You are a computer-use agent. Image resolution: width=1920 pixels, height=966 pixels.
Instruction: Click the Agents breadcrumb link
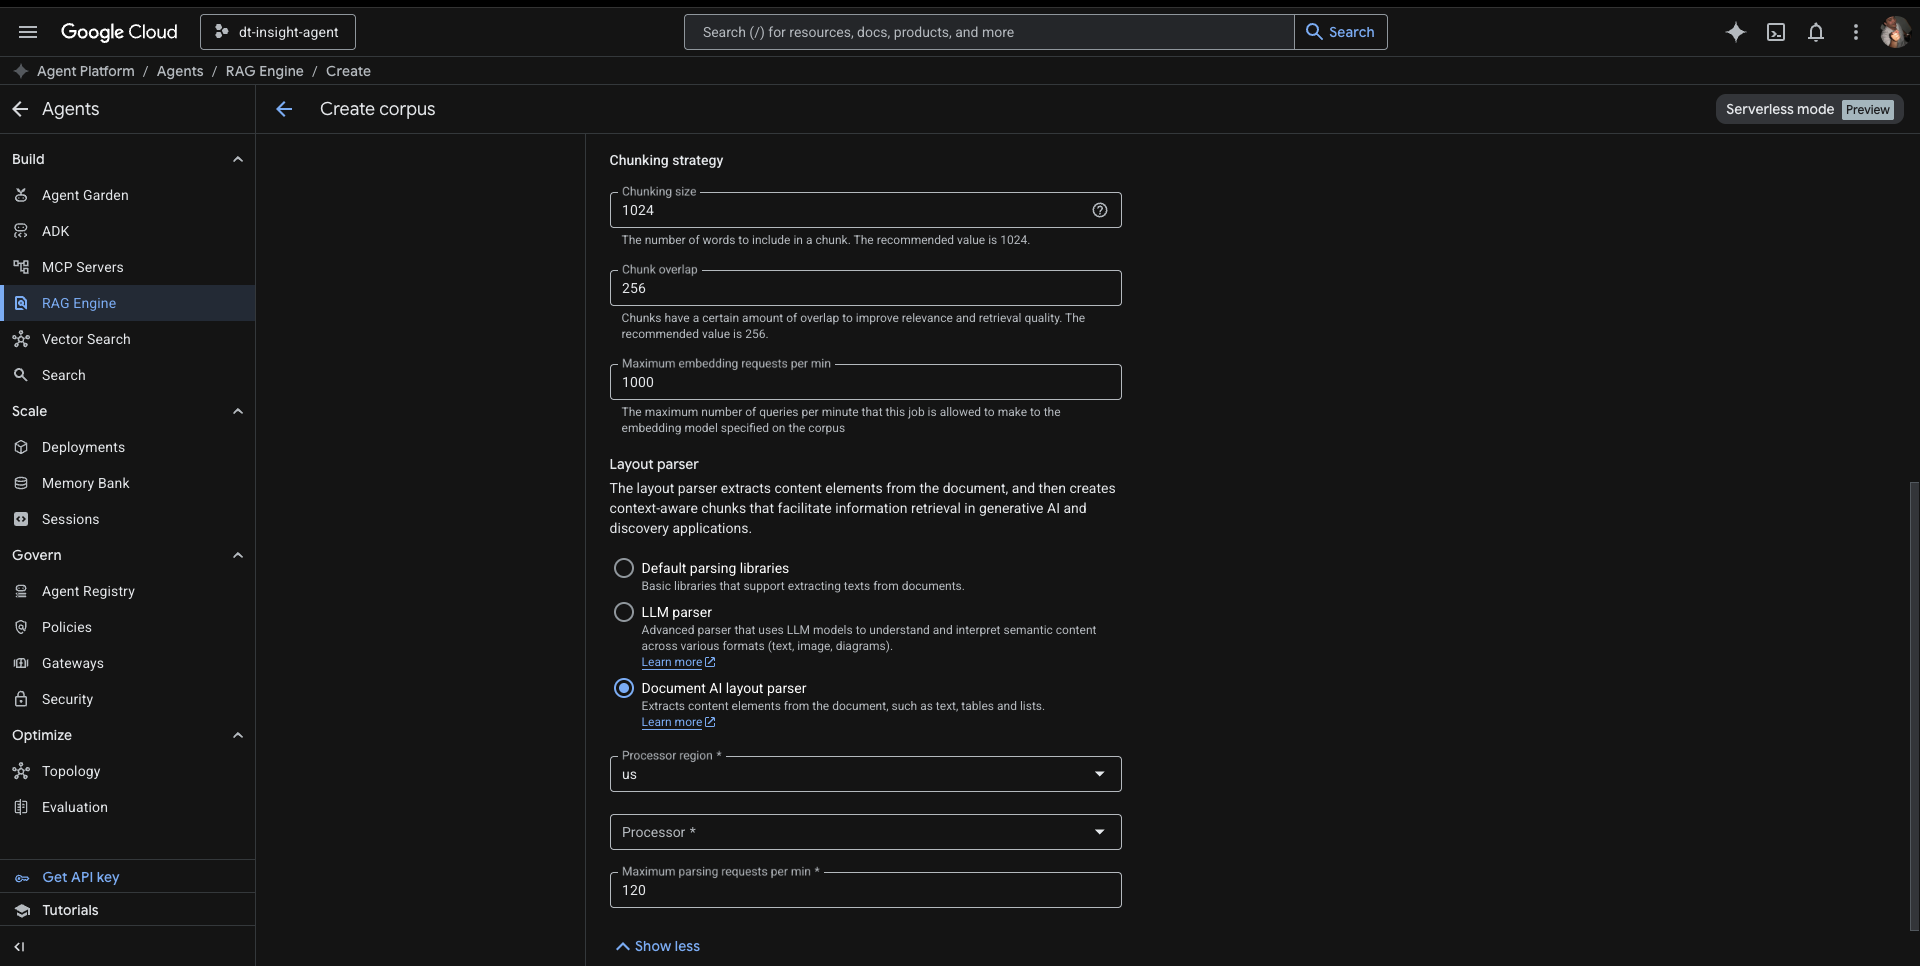click(x=179, y=71)
